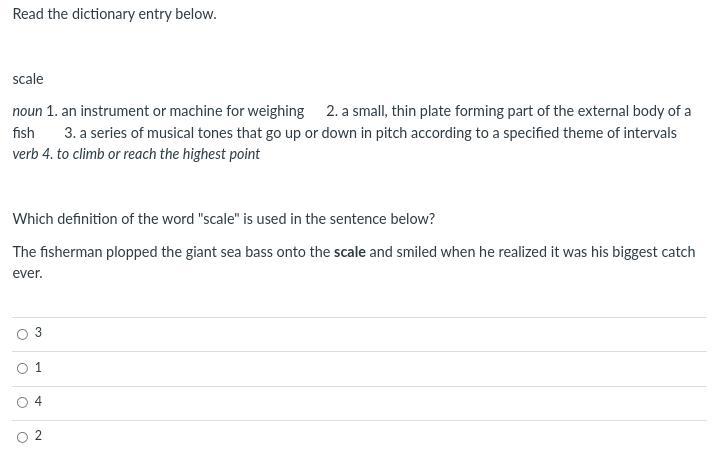Click the "1" answer option label
This screenshot has height=464, width=721.
point(38,367)
